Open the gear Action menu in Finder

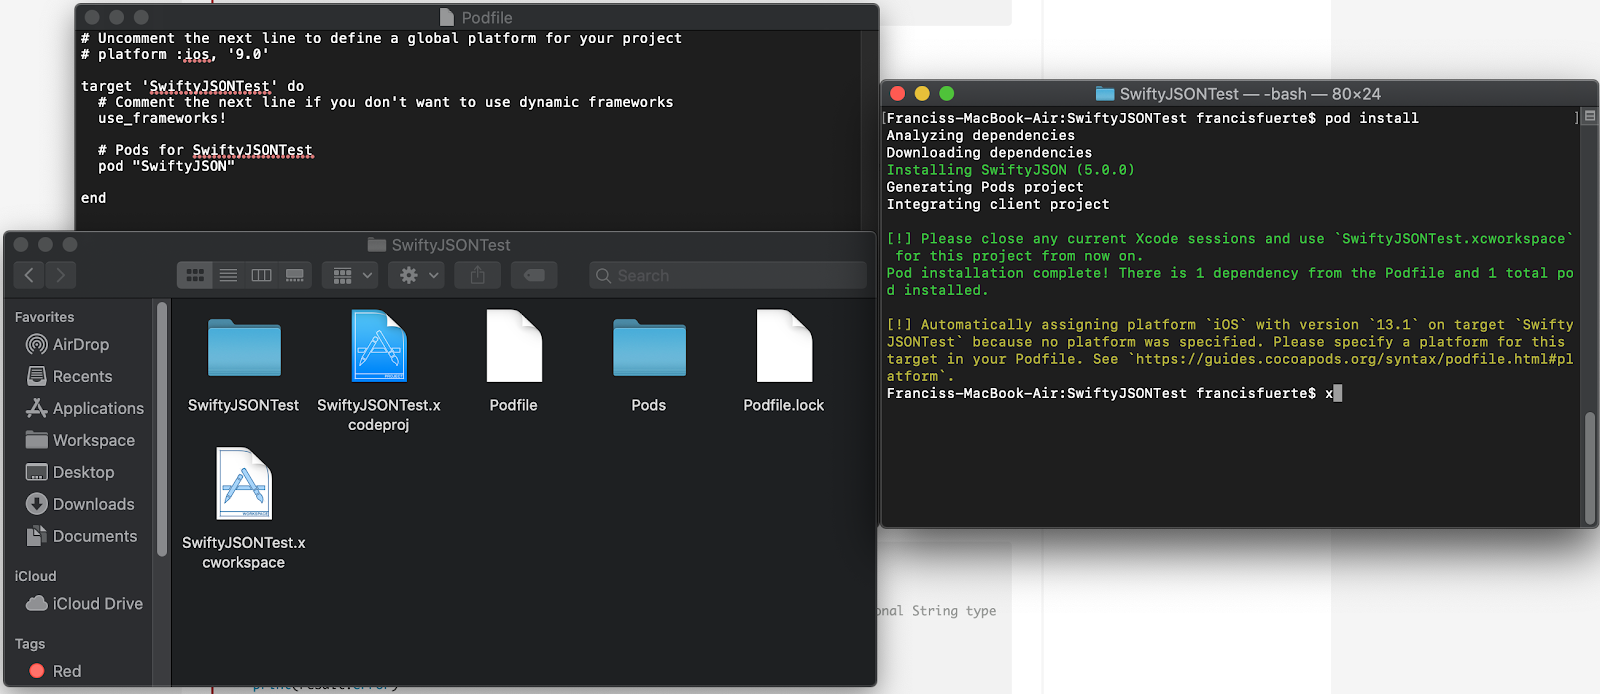419,275
